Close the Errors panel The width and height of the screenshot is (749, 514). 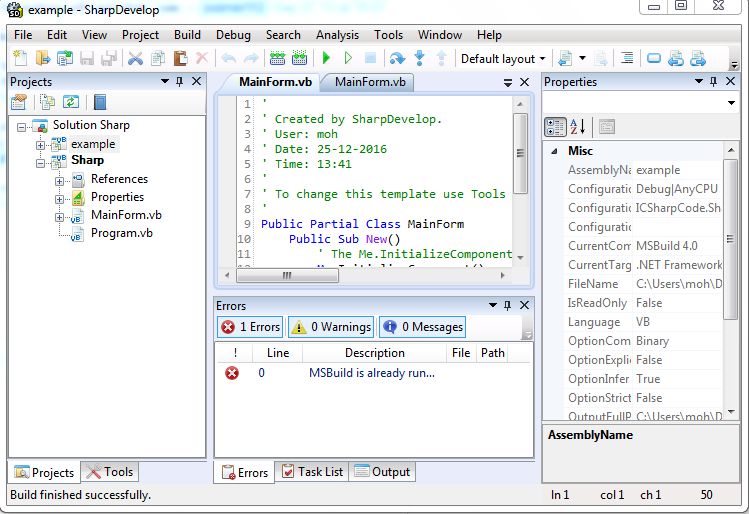point(524,305)
